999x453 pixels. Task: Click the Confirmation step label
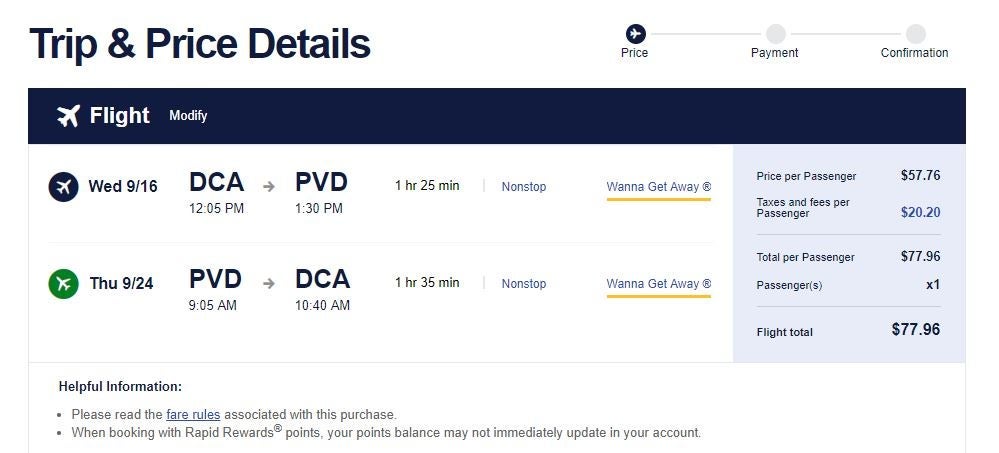tap(914, 53)
